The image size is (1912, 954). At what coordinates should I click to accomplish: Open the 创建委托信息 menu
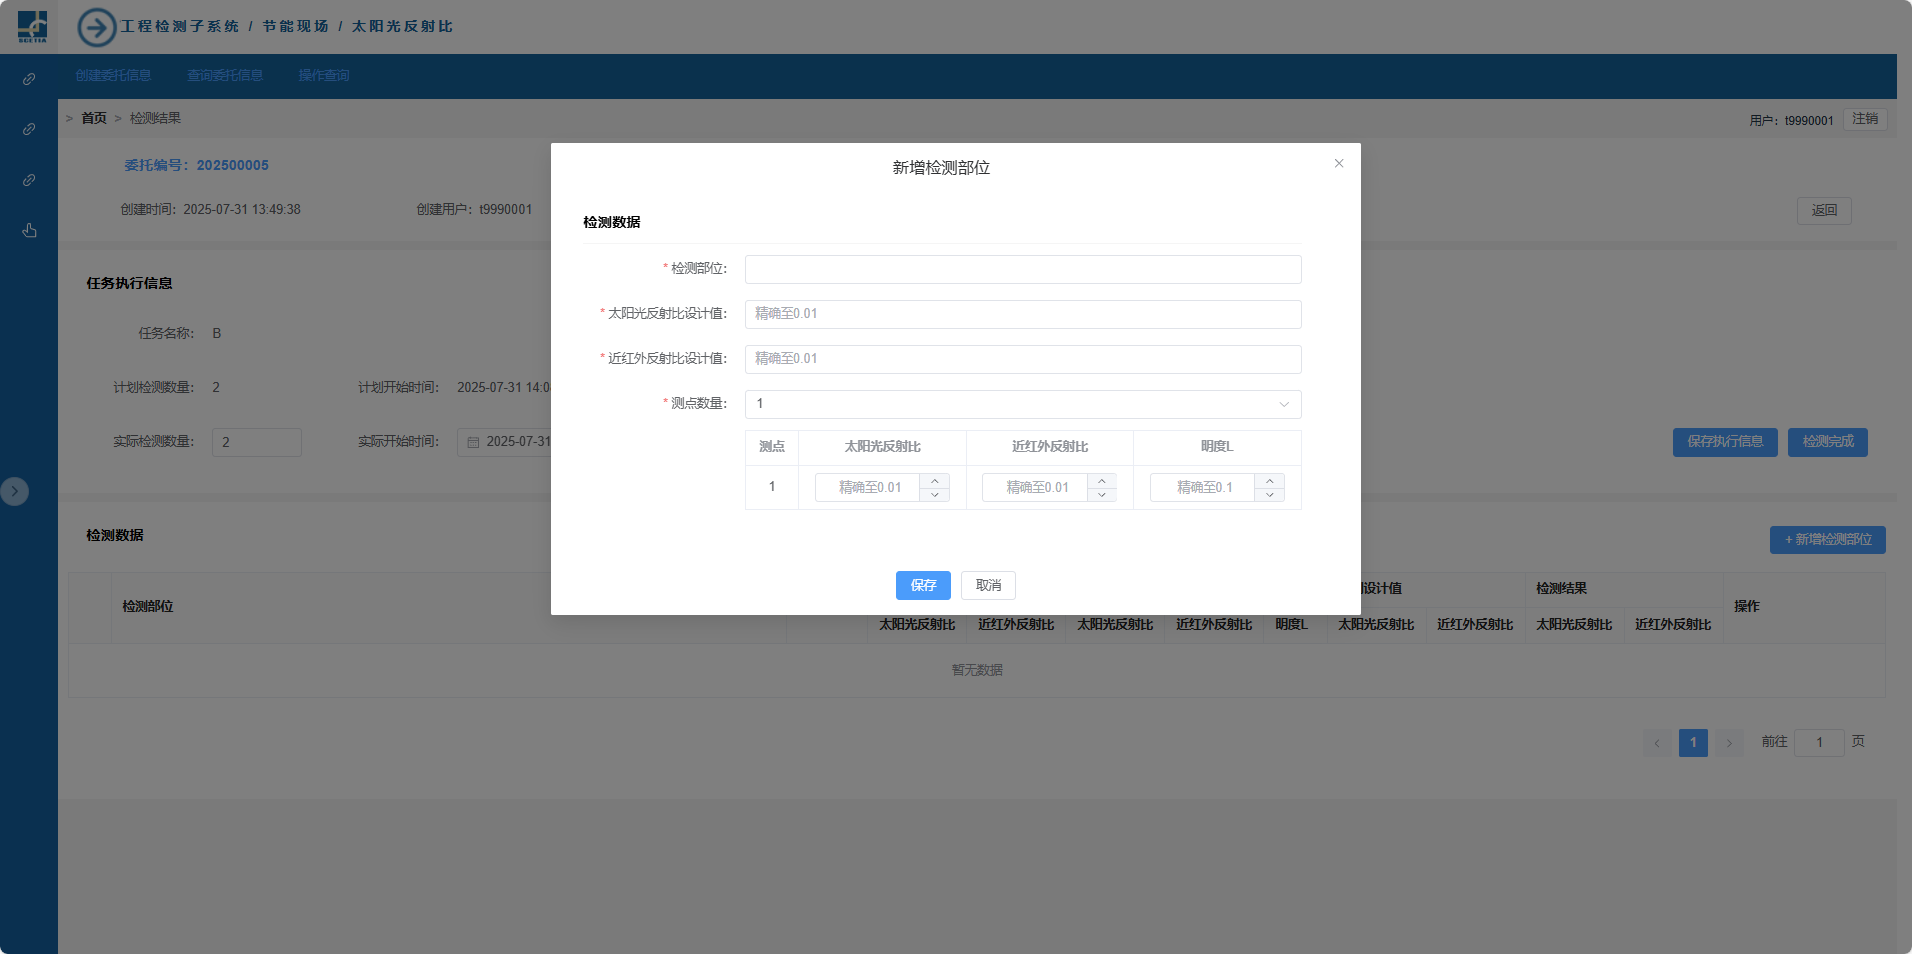pyautogui.click(x=113, y=76)
